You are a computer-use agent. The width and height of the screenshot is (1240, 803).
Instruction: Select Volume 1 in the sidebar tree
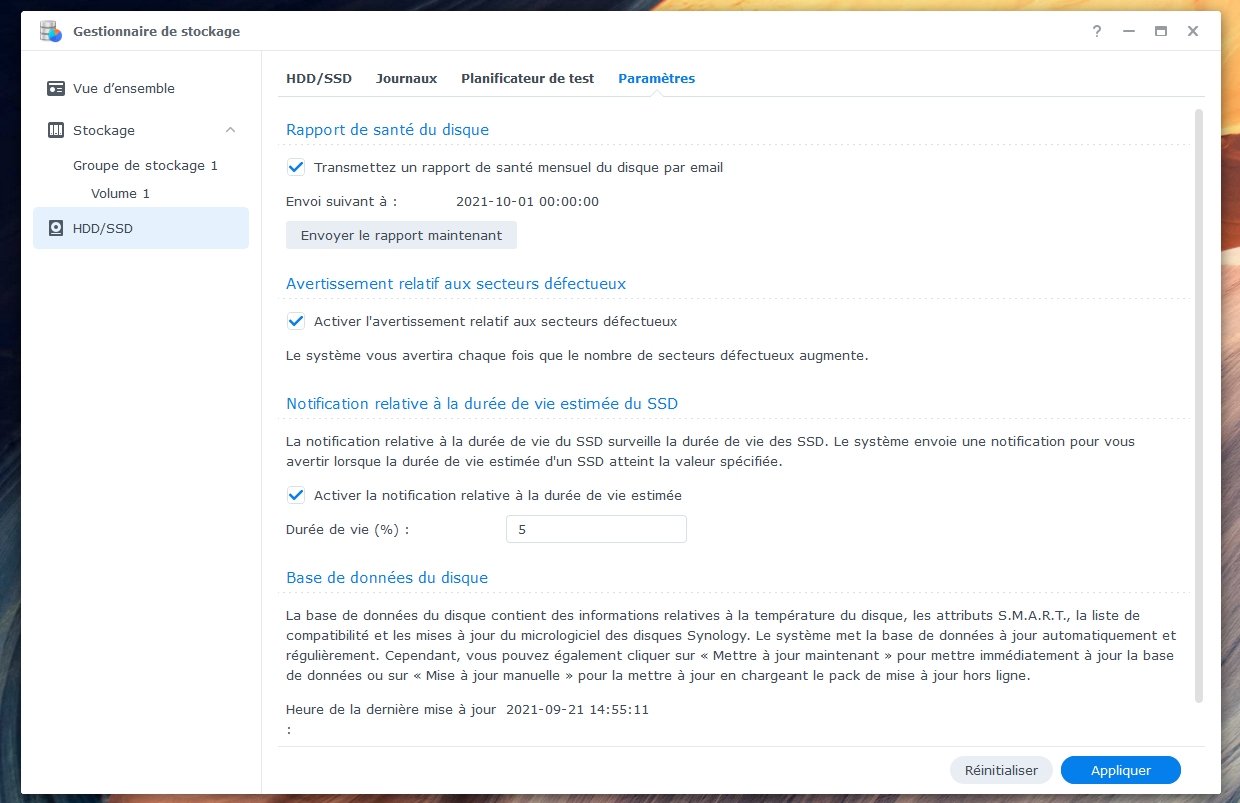click(120, 193)
